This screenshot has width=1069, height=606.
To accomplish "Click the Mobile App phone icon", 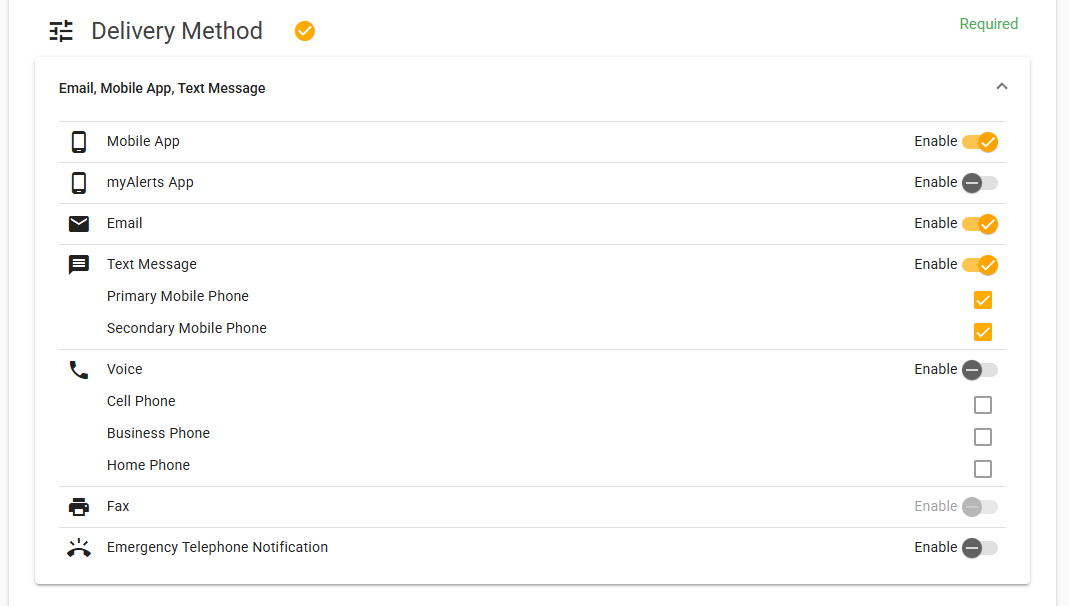I will coord(79,142).
